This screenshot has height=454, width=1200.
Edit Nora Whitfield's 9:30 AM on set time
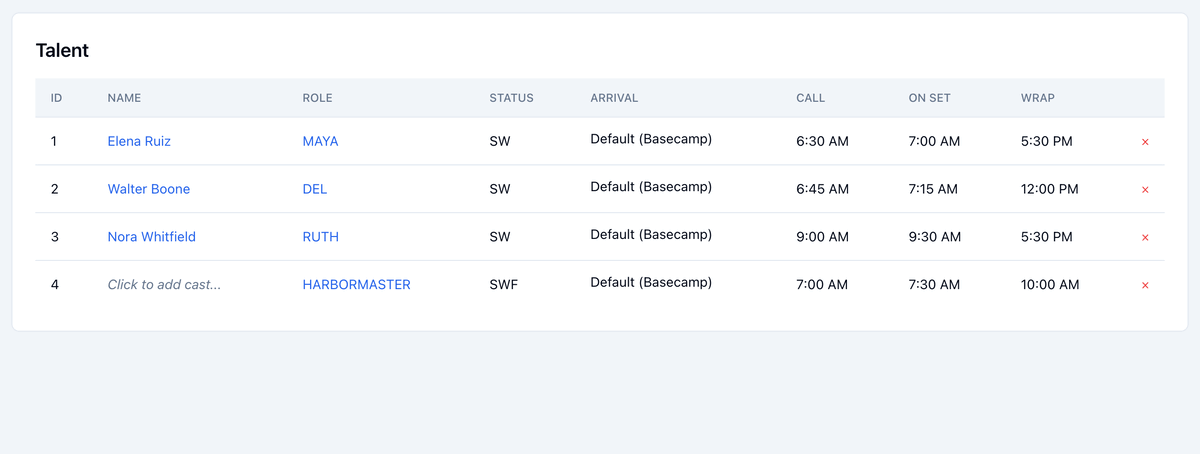(935, 237)
